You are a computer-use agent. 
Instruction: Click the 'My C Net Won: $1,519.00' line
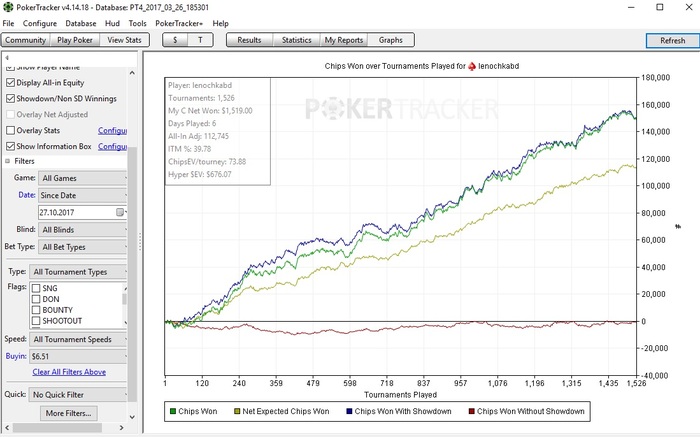210,111
